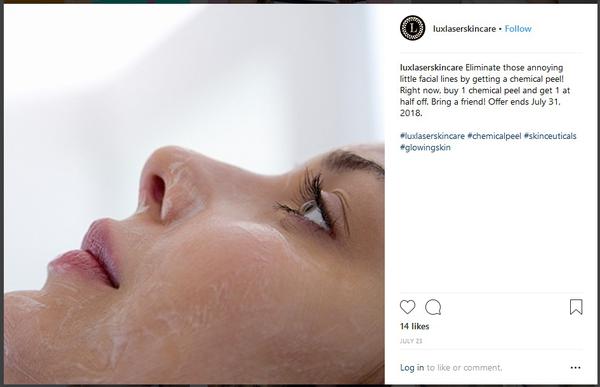Open the three-dot more options menu
This screenshot has height=387, width=600.
pyautogui.click(x=576, y=367)
